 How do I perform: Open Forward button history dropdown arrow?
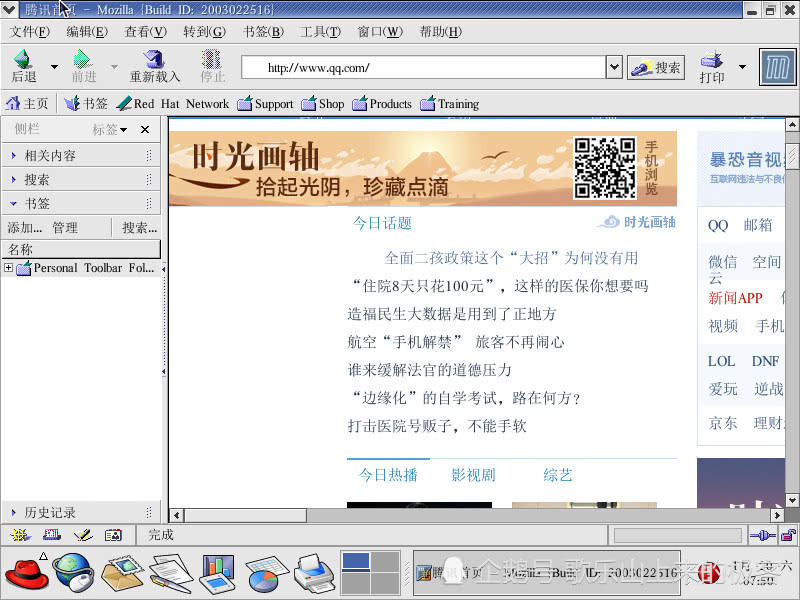114,67
